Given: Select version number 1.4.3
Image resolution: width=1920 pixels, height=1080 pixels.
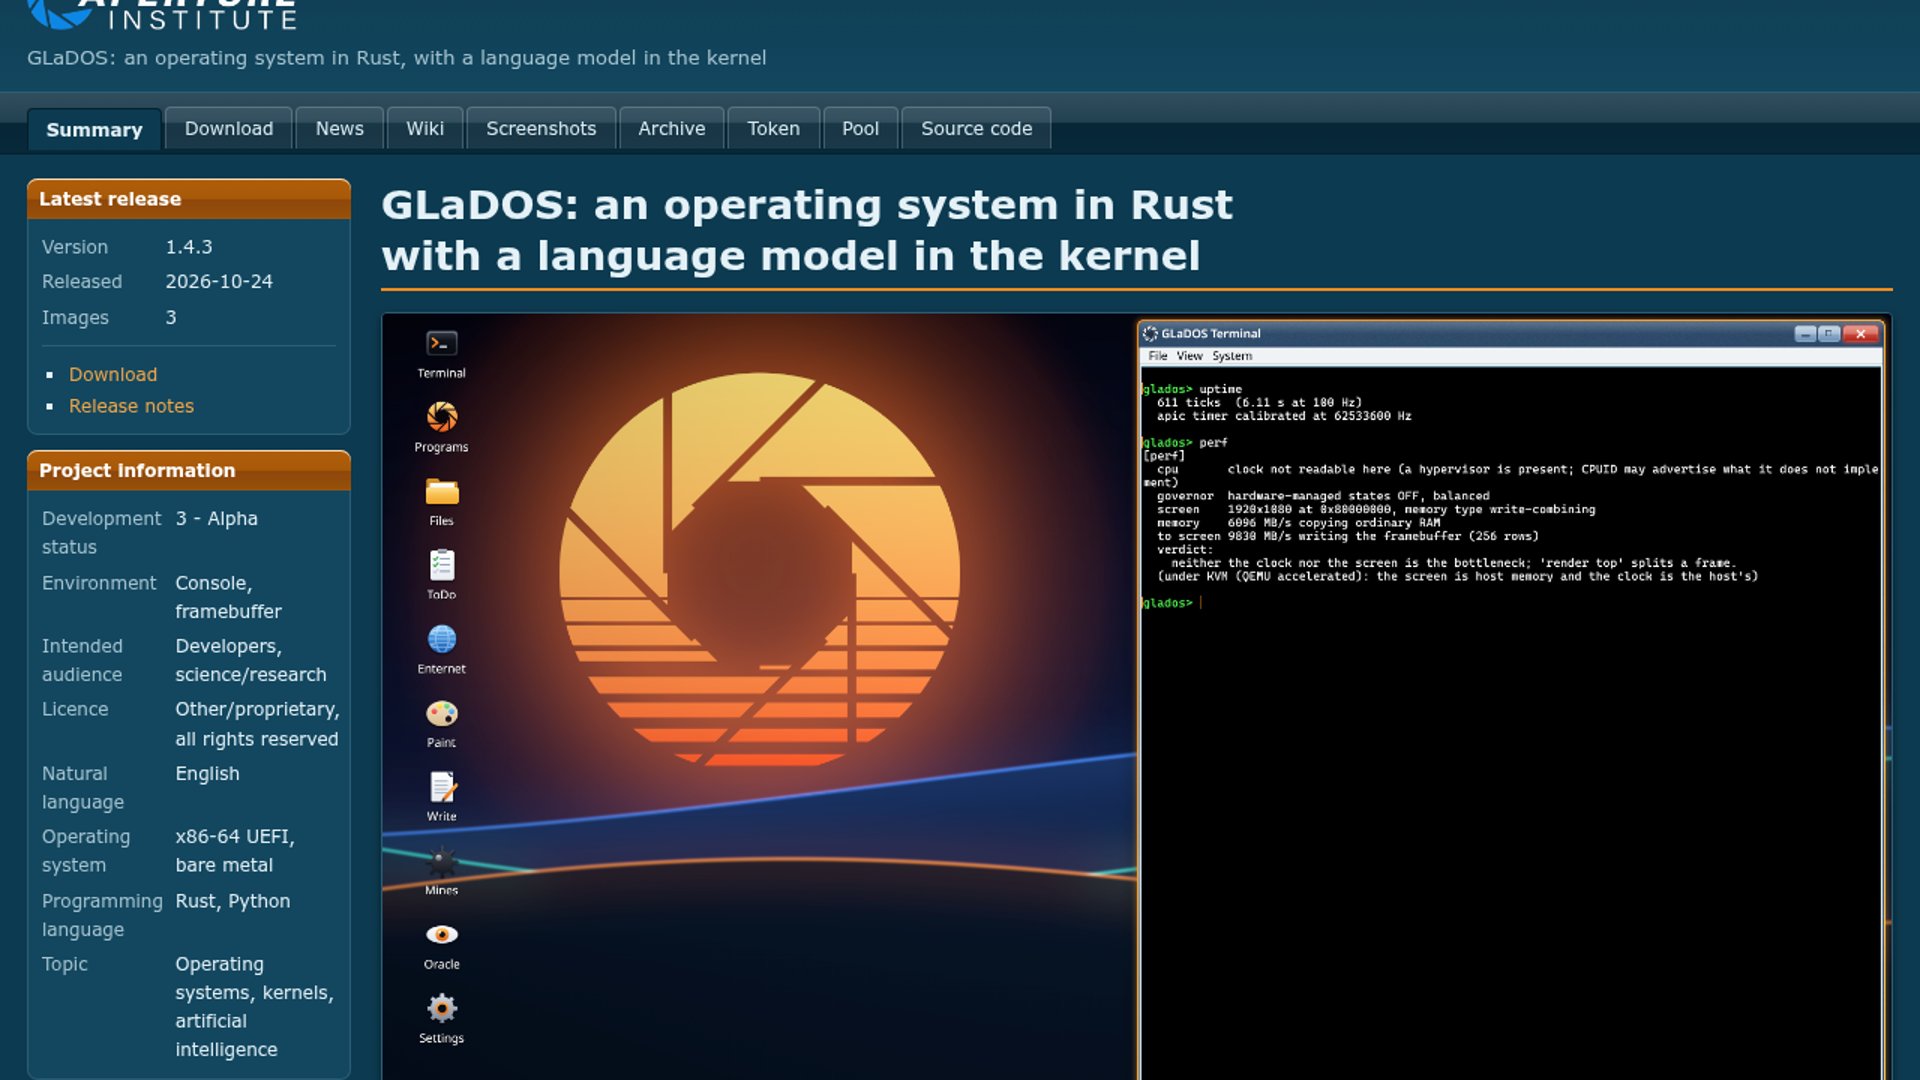Looking at the screenshot, I should pyautogui.click(x=189, y=247).
